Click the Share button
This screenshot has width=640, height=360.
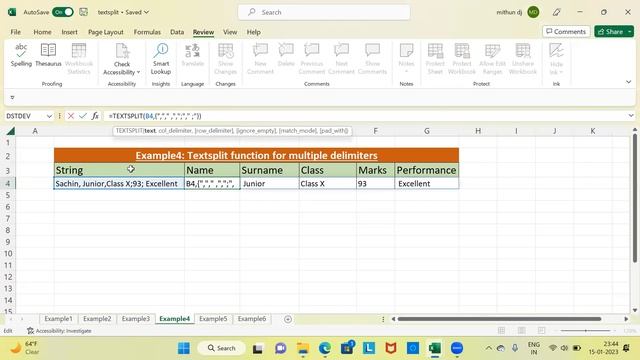(610, 31)
